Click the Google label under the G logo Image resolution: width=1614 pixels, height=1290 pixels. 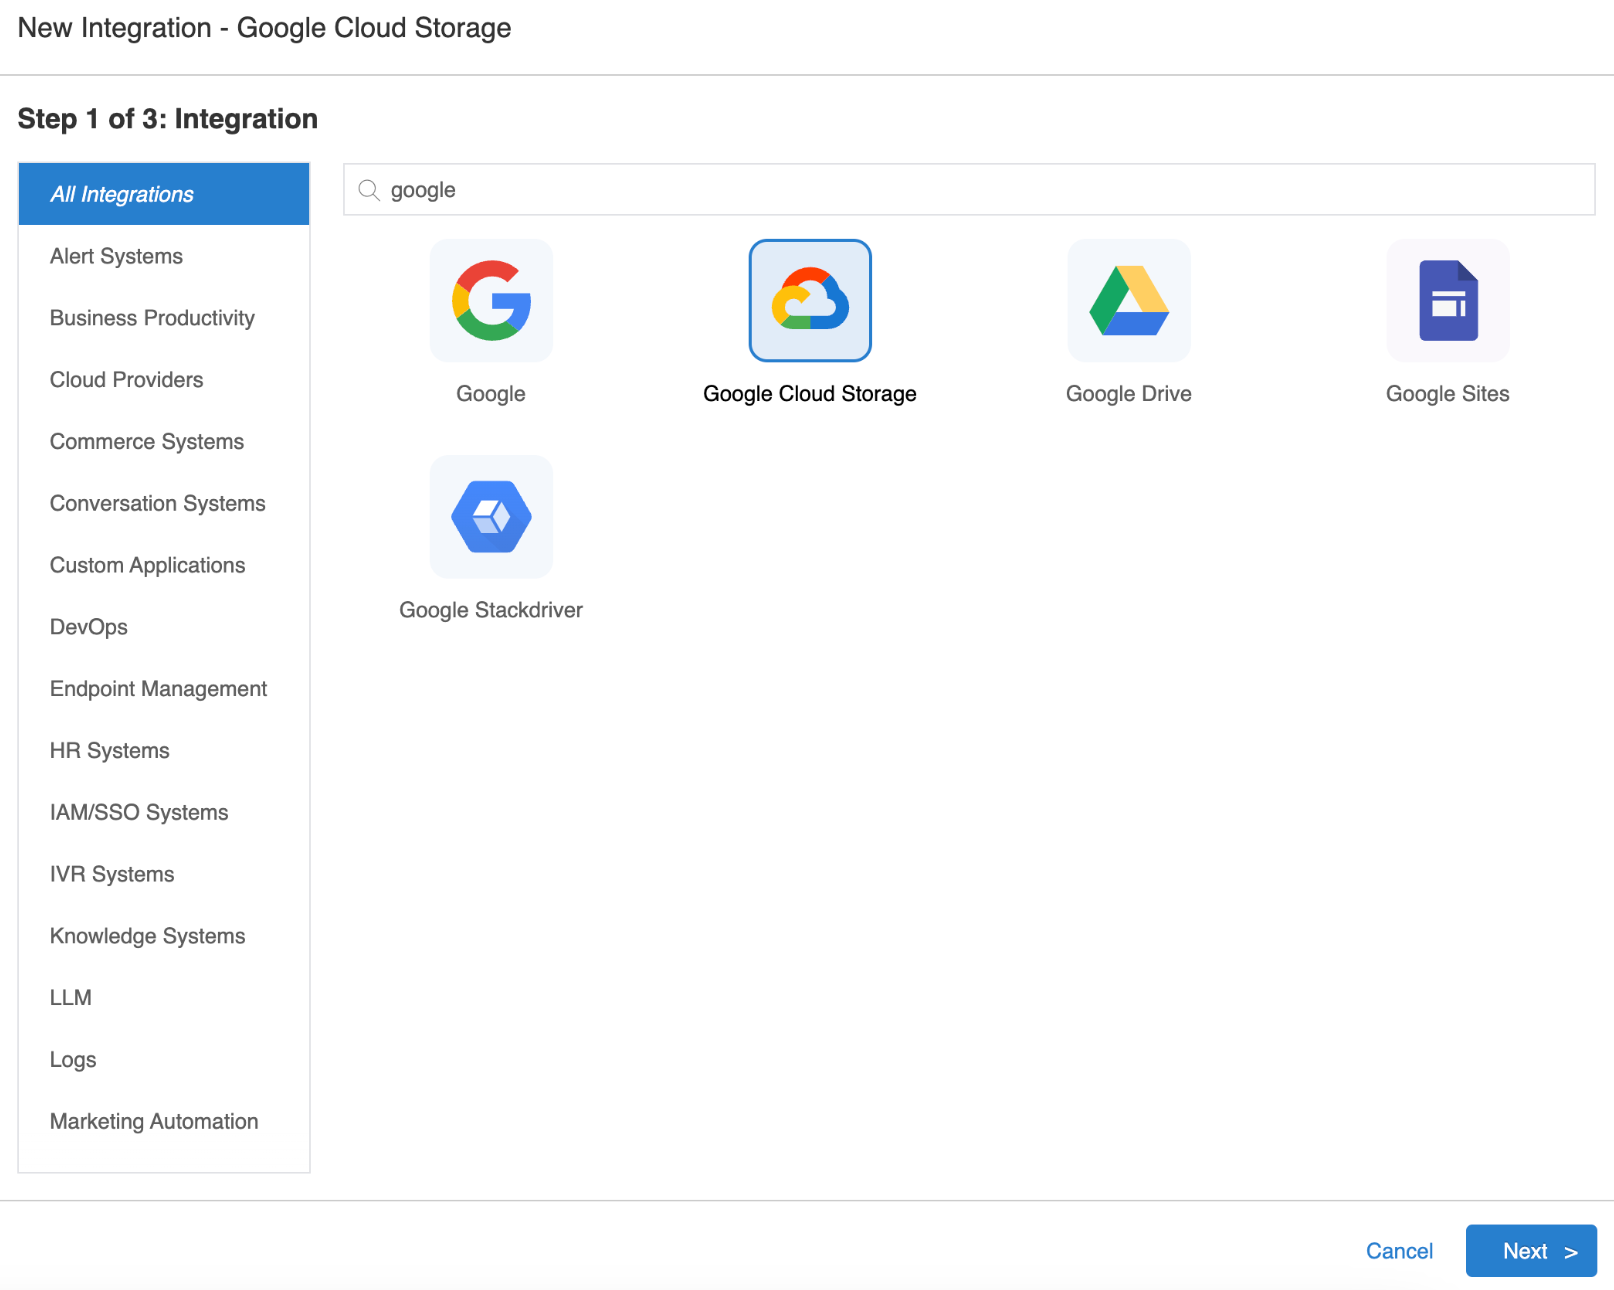[x=491, y=394]
